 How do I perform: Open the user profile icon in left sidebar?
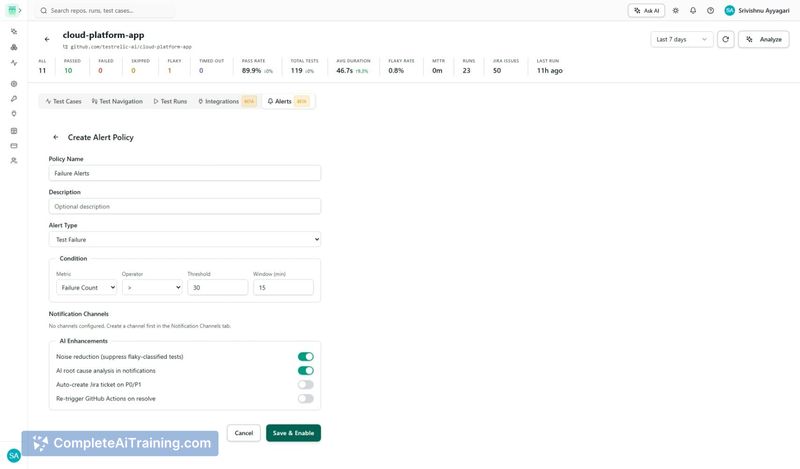pyautogui.click(x=14, y=160)
